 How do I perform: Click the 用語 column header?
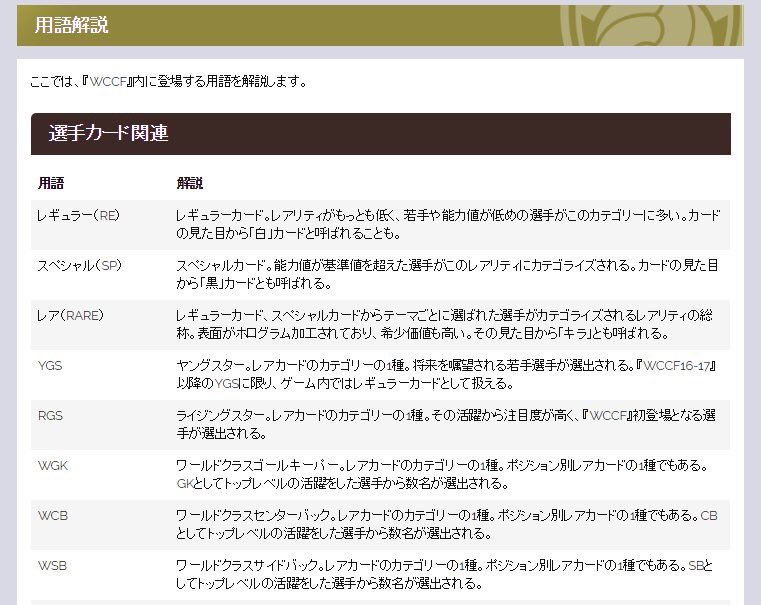[51, 183]
